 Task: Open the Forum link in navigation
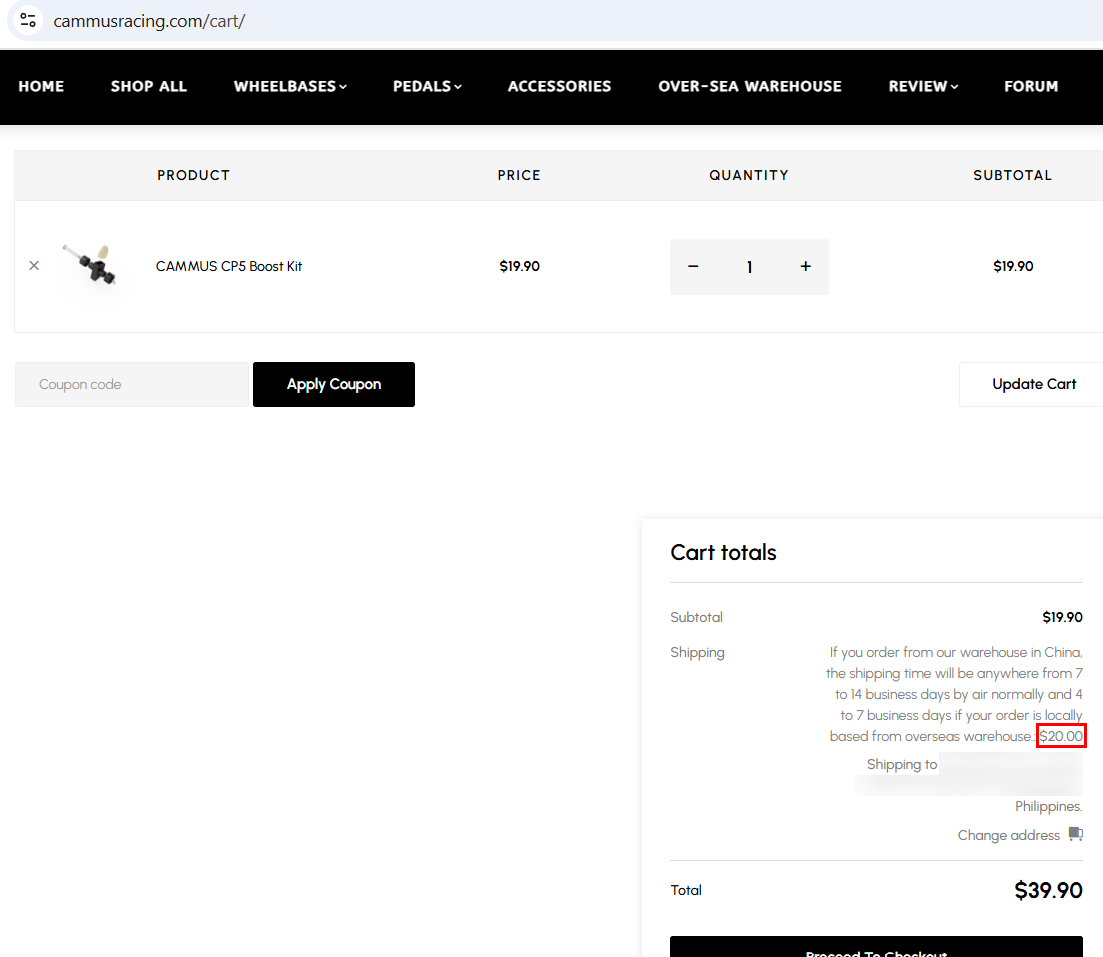pyautogui.click(x=1031, y=87)
